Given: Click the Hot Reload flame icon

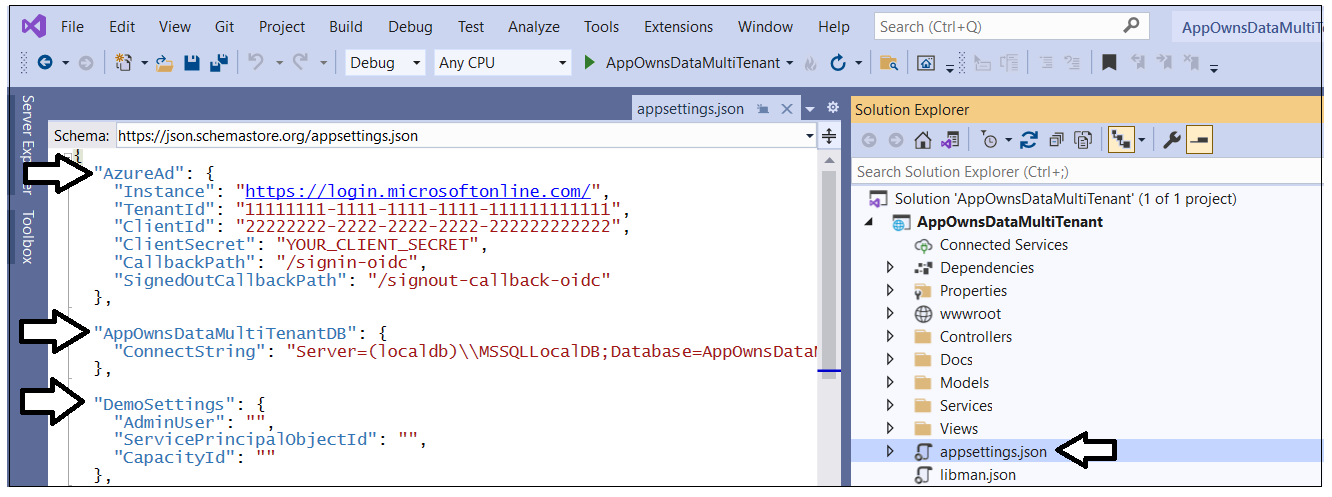Looking at the screenshot, I should pos(811,64).
